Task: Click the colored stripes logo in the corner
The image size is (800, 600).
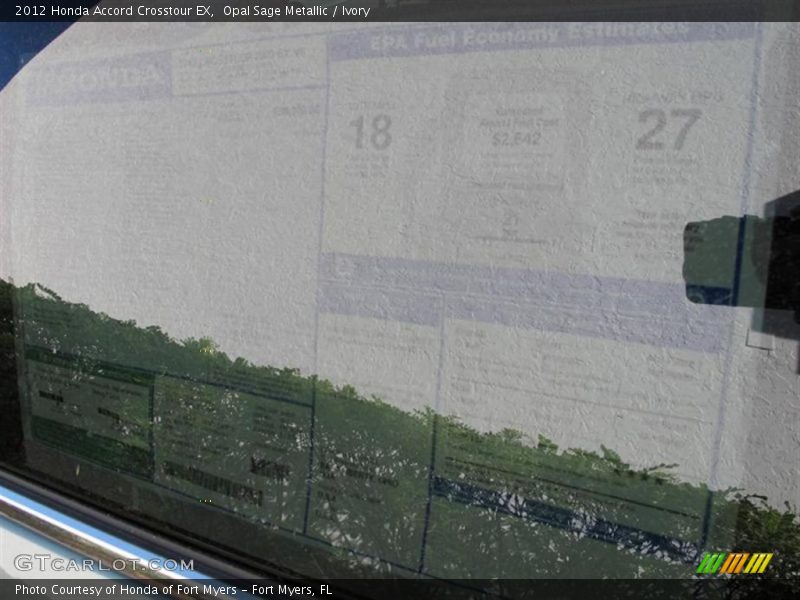Action: (734, 563)
